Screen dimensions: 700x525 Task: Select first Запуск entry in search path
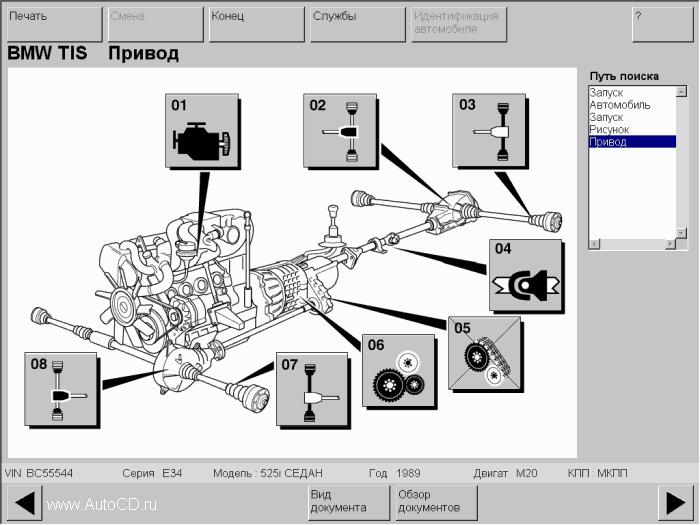click(632, 93)
